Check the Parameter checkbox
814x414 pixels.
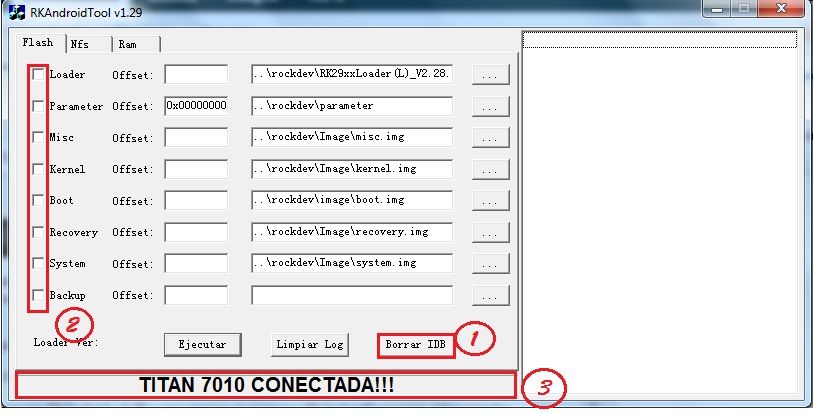38,106
